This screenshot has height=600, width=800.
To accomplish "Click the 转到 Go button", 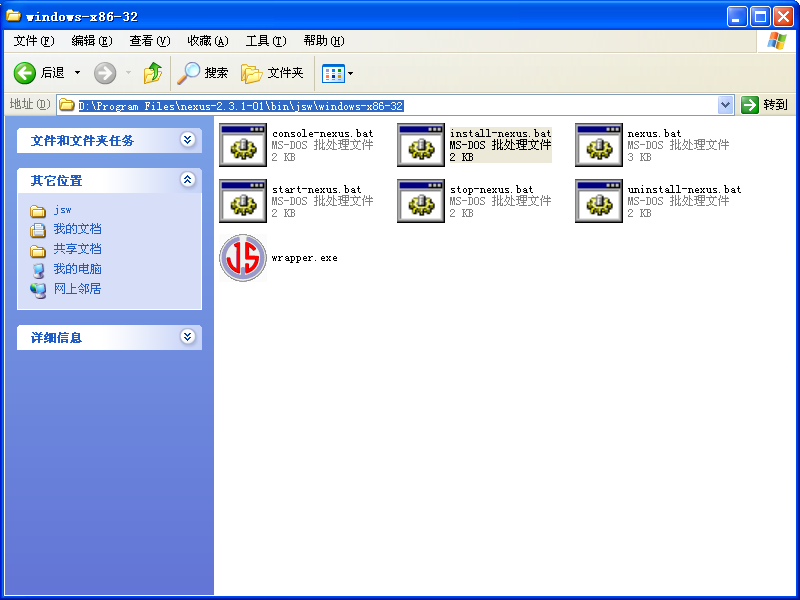I will [765, 105].
